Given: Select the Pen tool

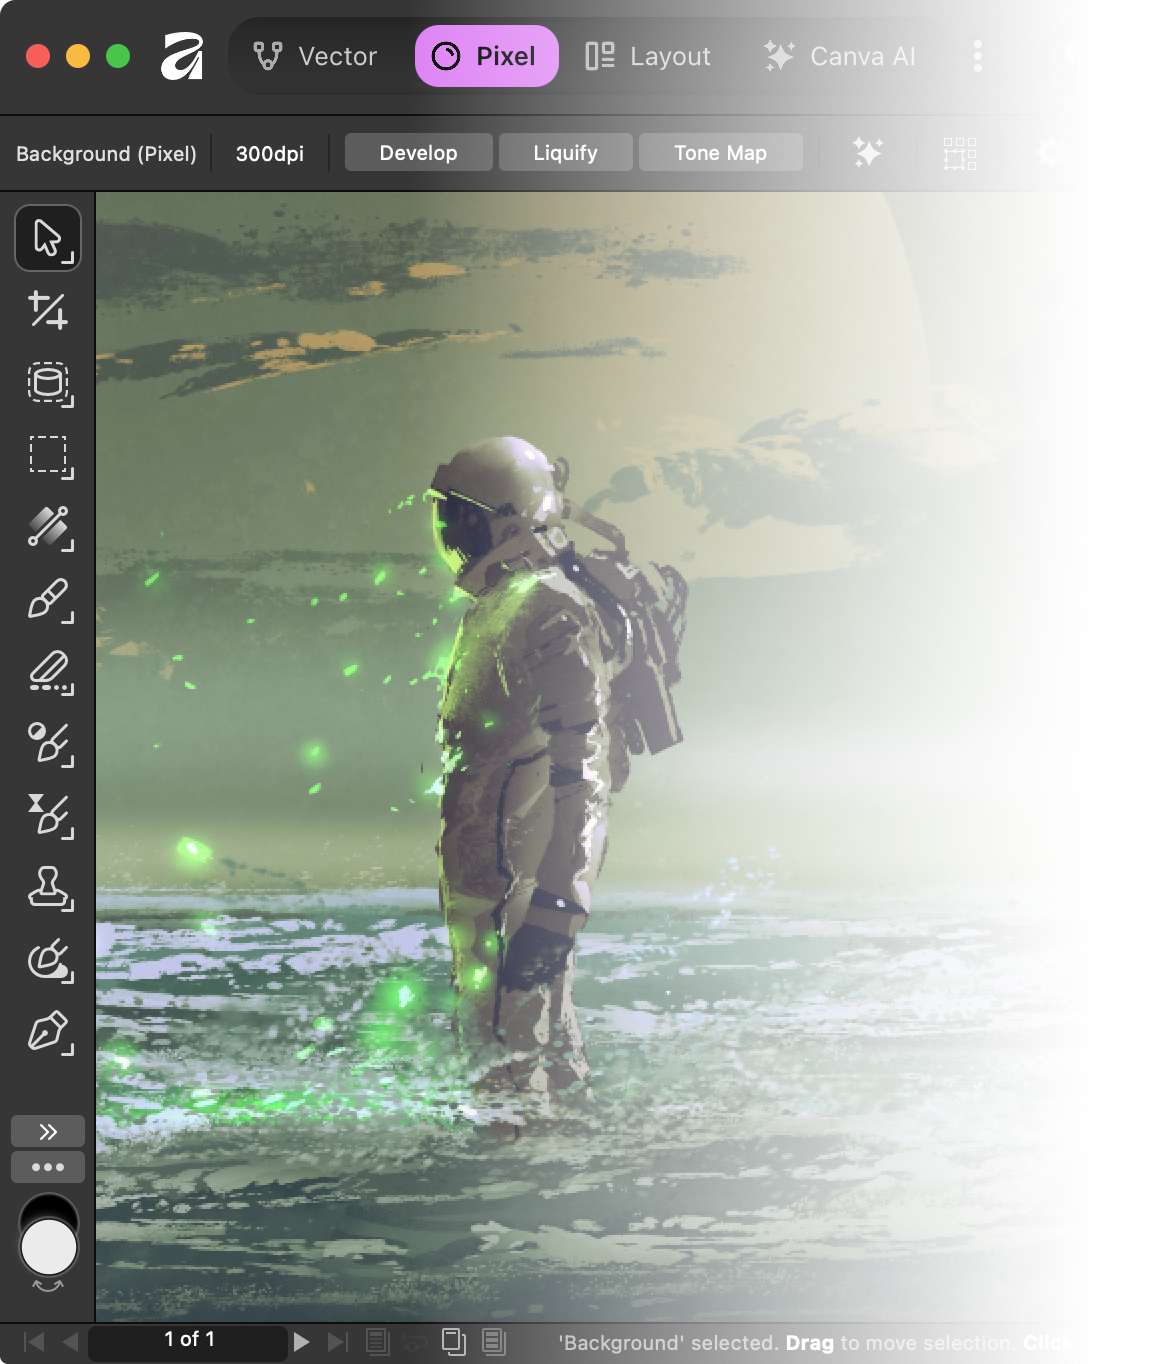Looking at the screenshot, I should tap(47, 1032).
